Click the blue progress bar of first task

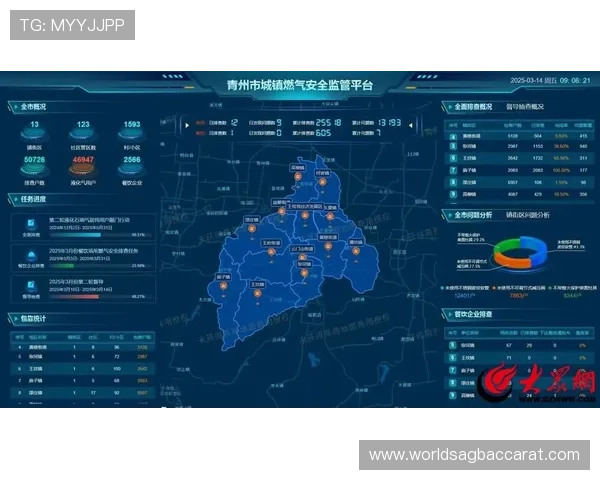coord(75,235)
